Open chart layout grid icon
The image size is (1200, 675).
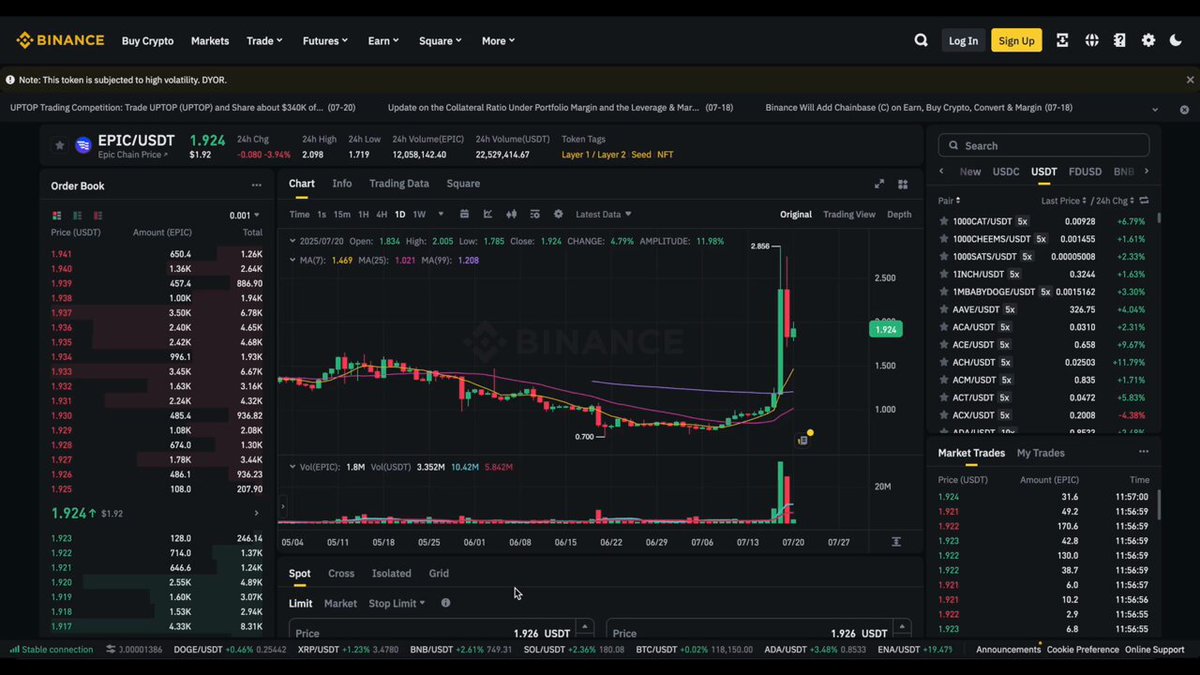point(903,184)
